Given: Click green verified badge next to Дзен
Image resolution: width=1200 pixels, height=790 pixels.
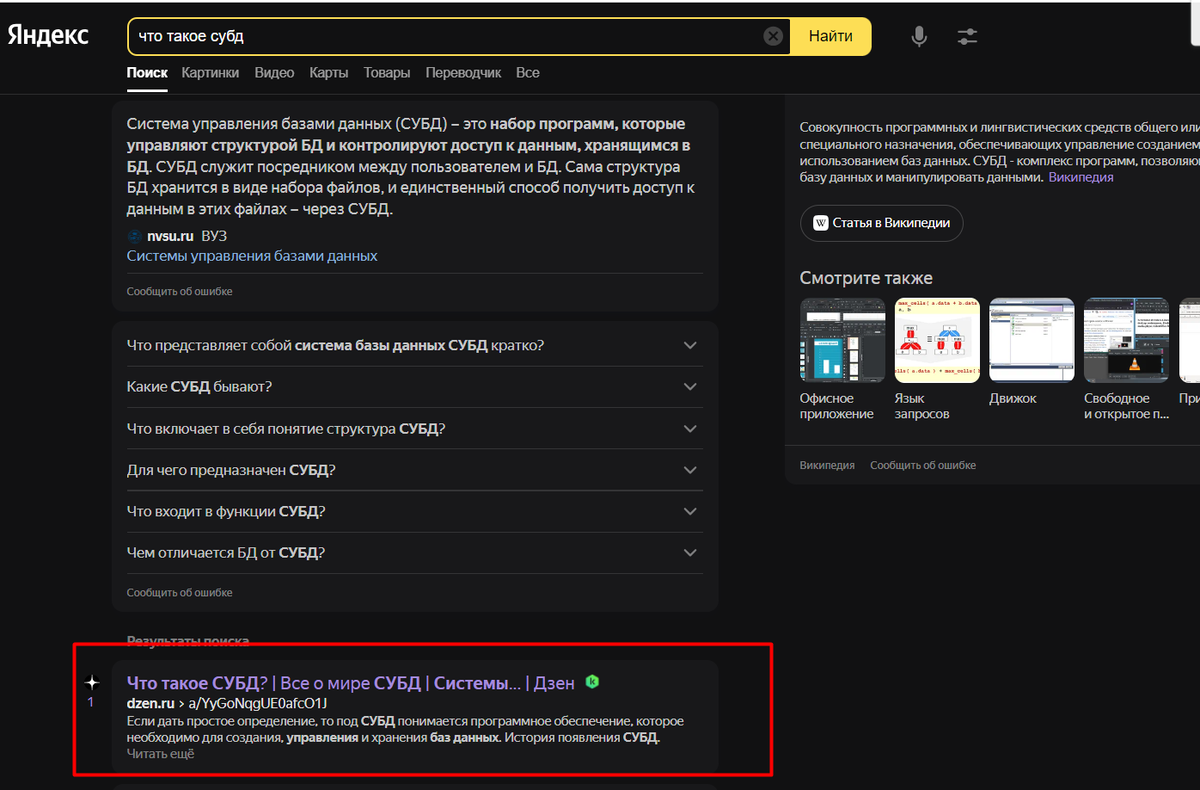Looking at the screenshot, I should [592, 682].
